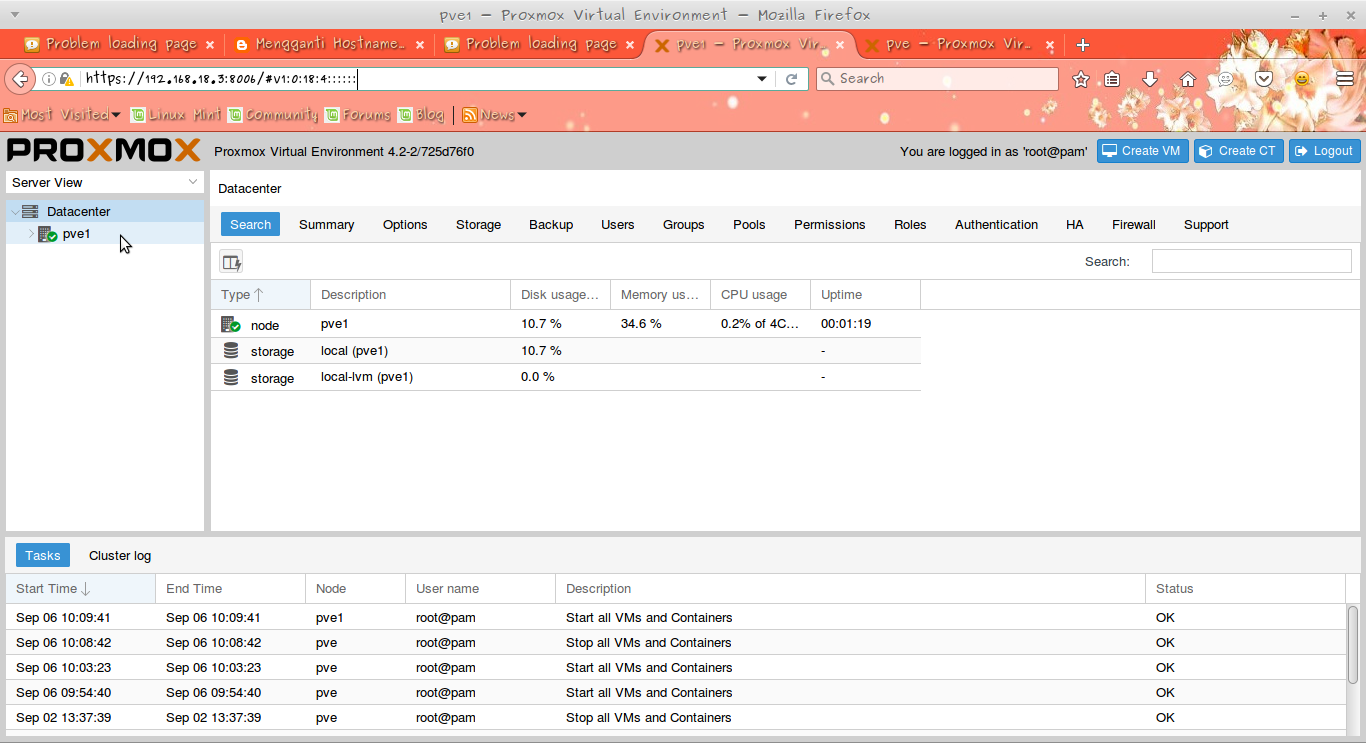Screen dimensions: 1366x743
Task: Open the Storage tab
Action: pos(479,225)
